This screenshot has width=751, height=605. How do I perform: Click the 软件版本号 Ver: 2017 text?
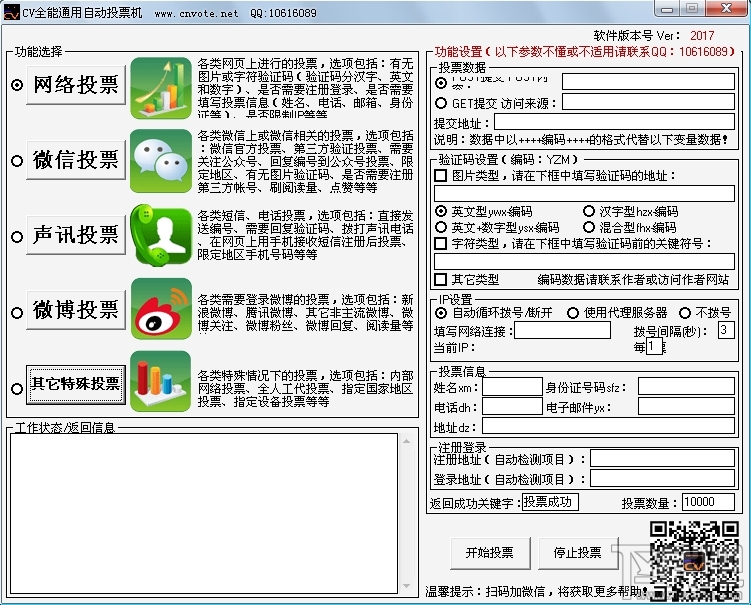(x=654, y=35)
